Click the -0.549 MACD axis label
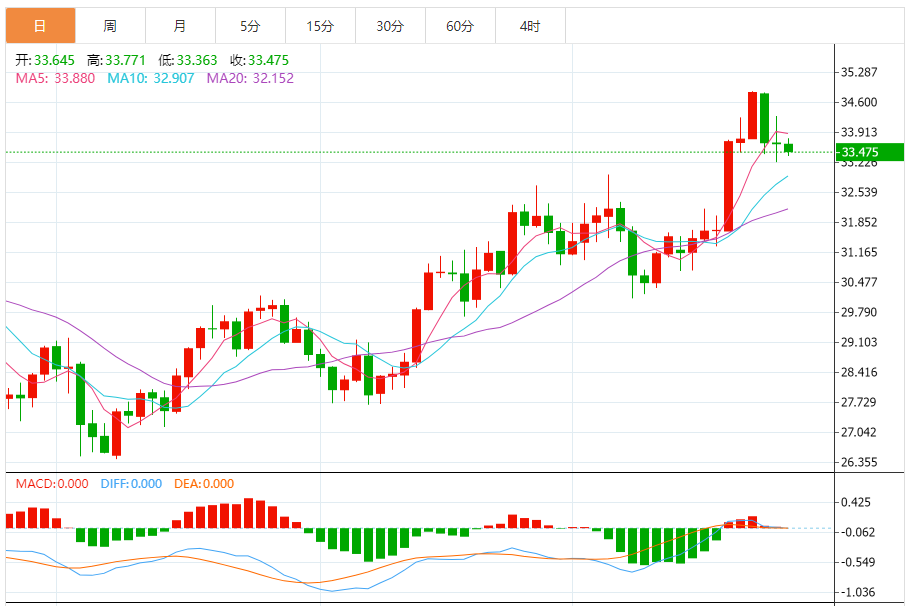 click(856, 563)
